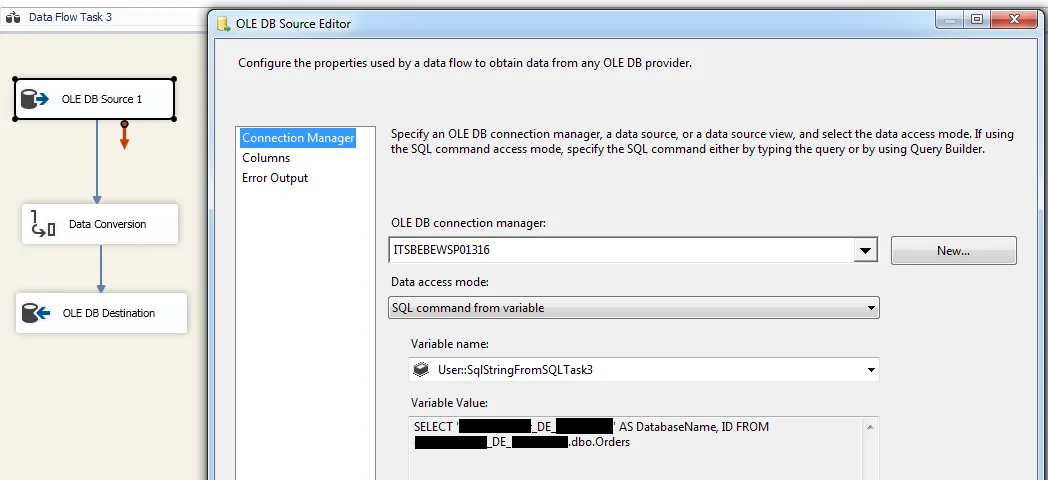Expand the Data access mode dropdown
This screenshot has height=480, width=1048.
pyautogui.click(x=871, y=308)
